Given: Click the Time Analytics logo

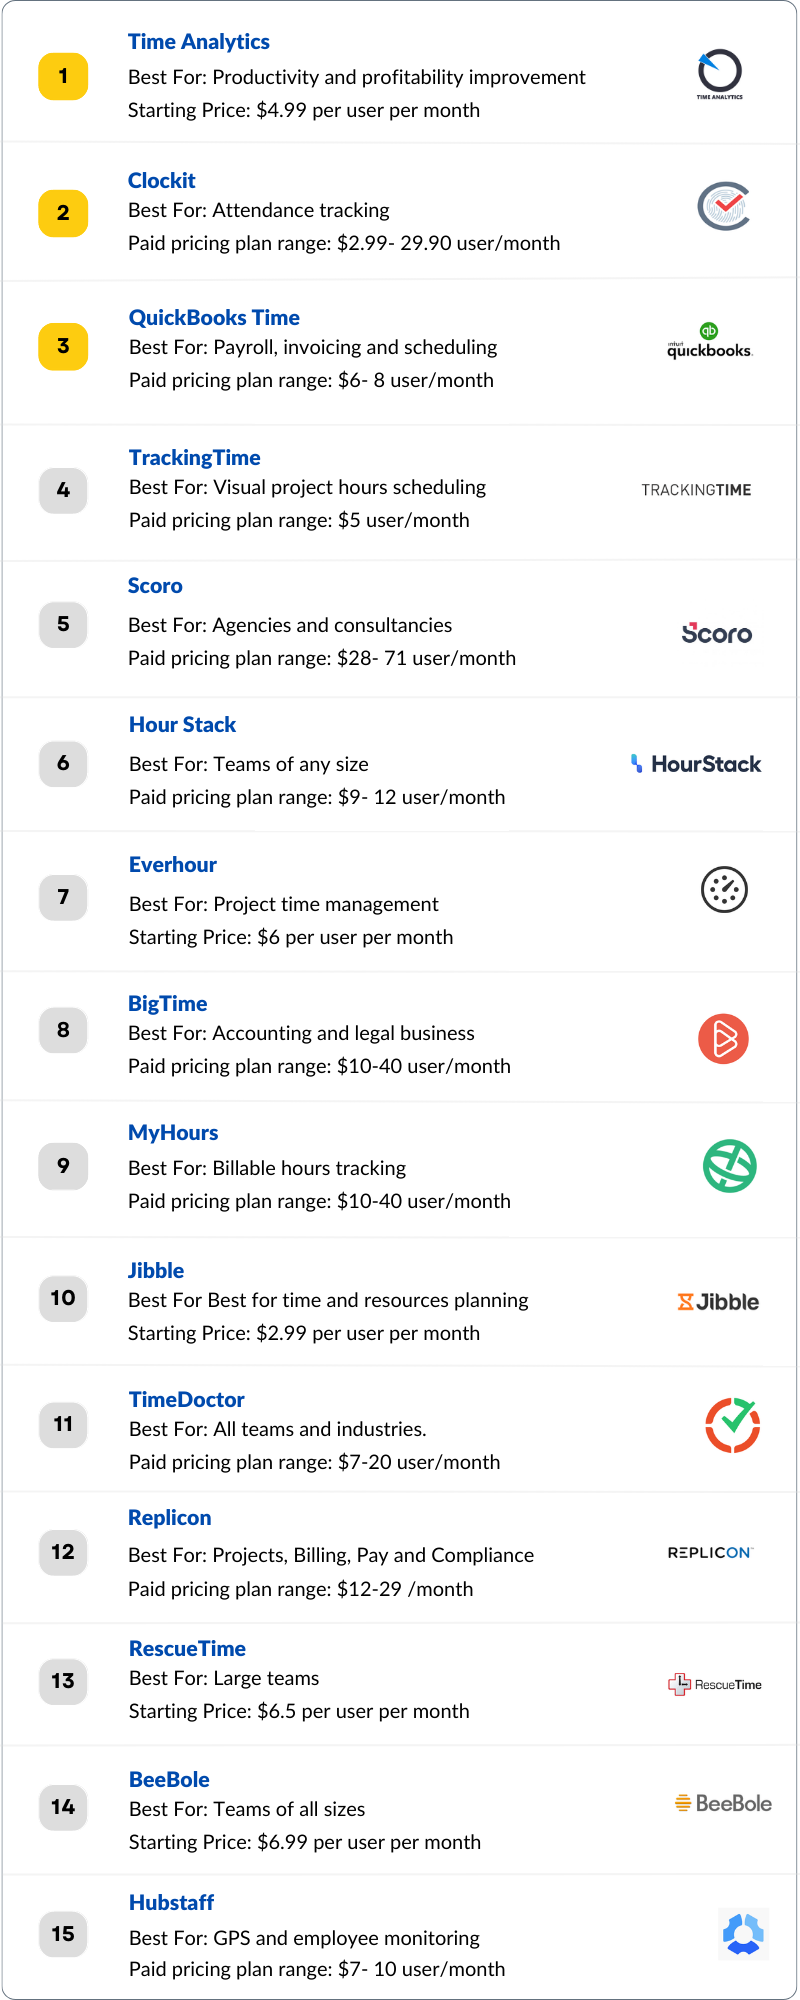Looking at the screenshot, I should 720,75.
